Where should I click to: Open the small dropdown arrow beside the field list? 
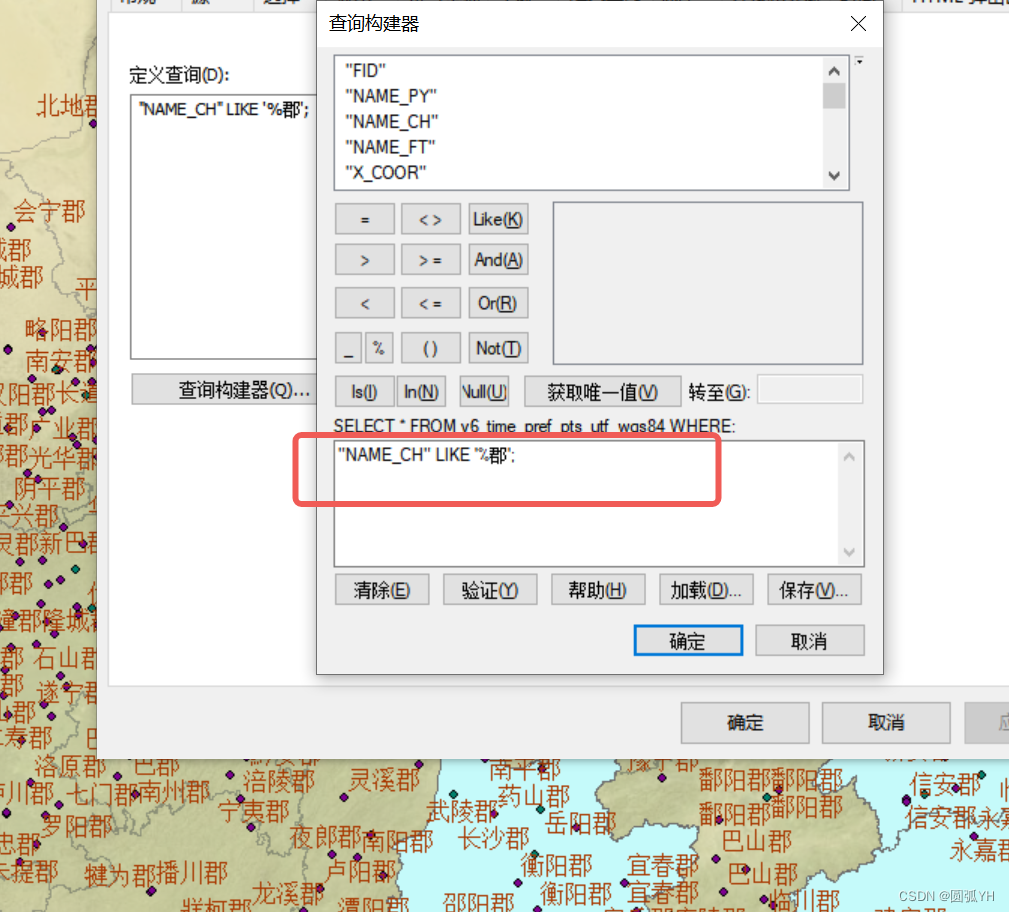pos(859,61)
